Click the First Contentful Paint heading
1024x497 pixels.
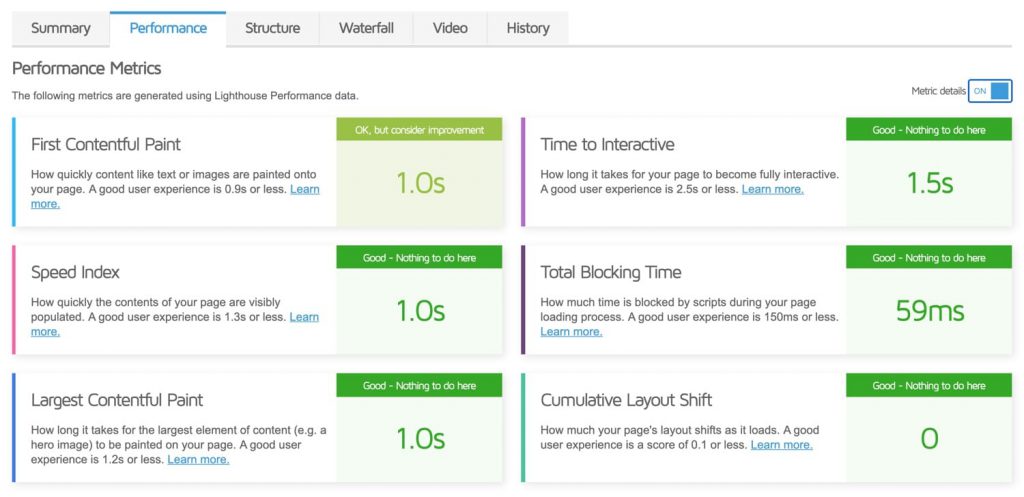coord(106,144)
